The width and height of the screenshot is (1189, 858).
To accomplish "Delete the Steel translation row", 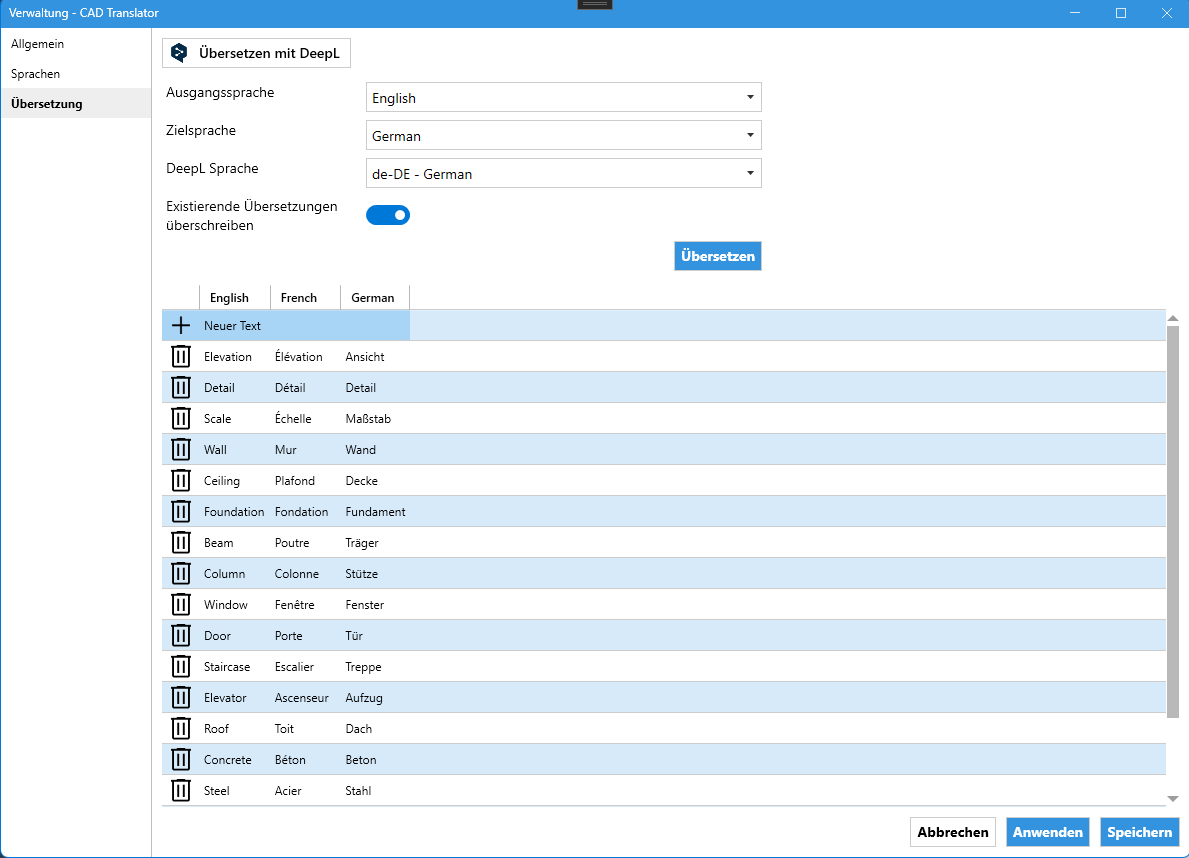I will coord(180,791).
